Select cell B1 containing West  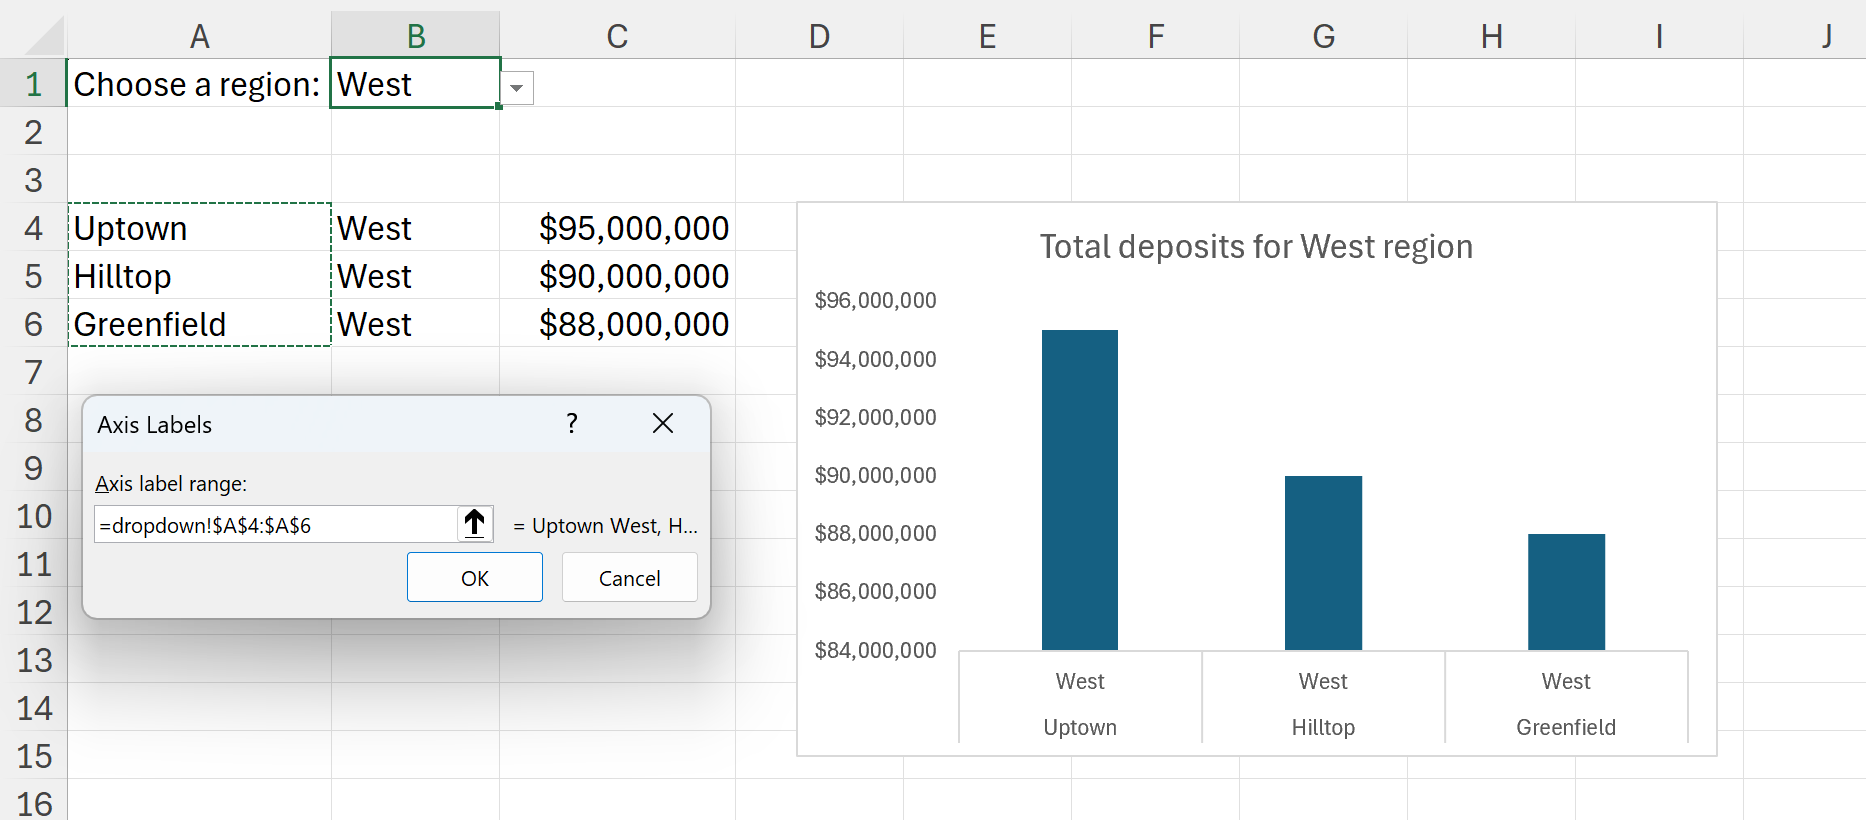[415, 84]
